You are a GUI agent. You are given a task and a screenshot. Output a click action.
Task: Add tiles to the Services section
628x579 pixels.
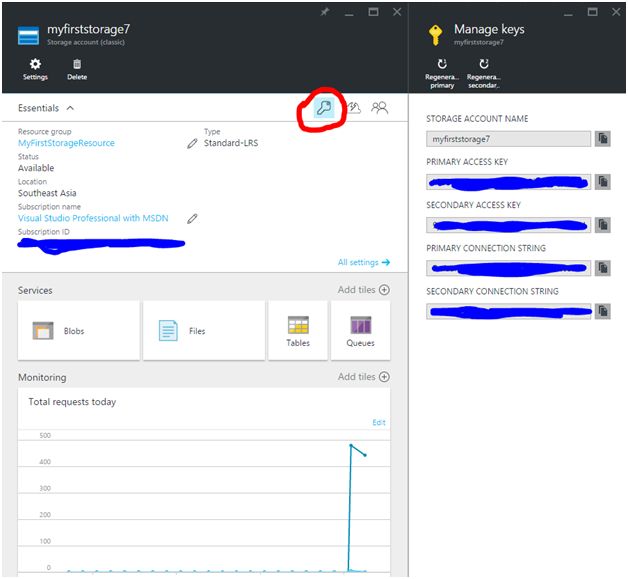tap(363, 290)
